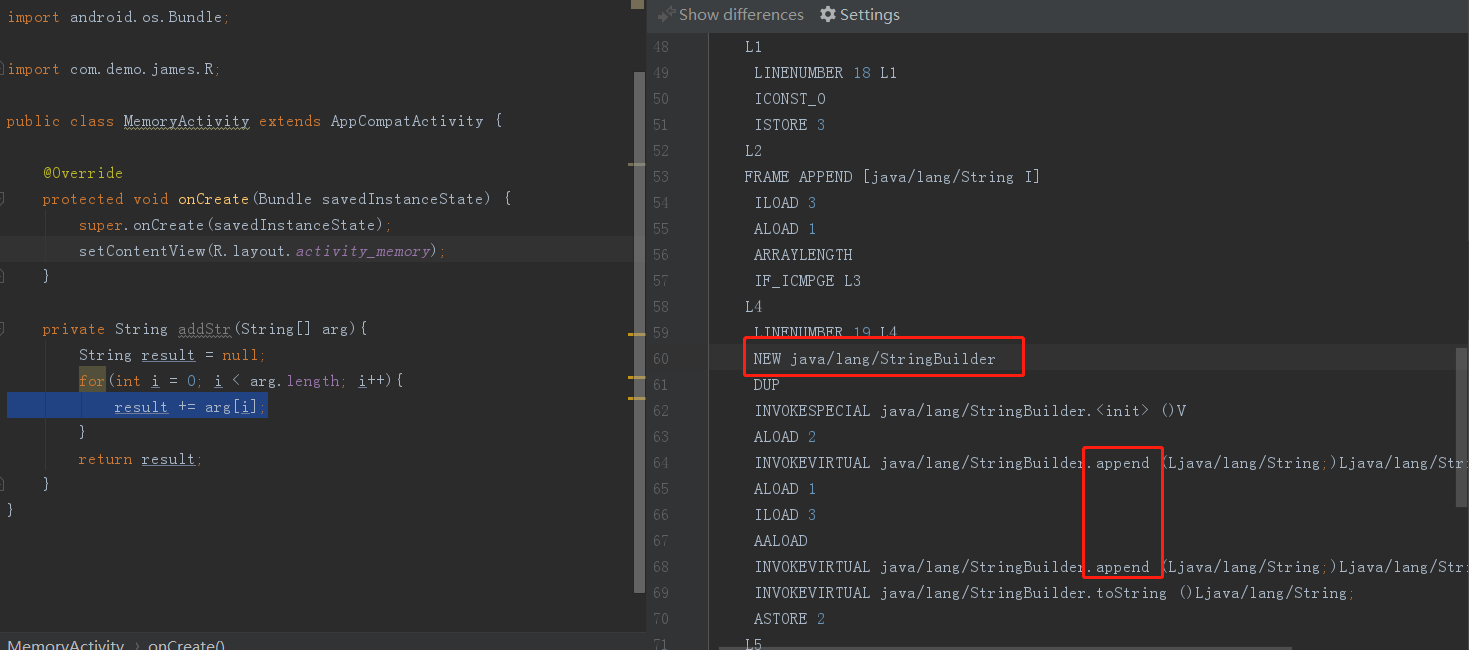Click the Settings gear icon
Screen dimensions: 1469x650
pyautogui.click(x=827, y=15)
